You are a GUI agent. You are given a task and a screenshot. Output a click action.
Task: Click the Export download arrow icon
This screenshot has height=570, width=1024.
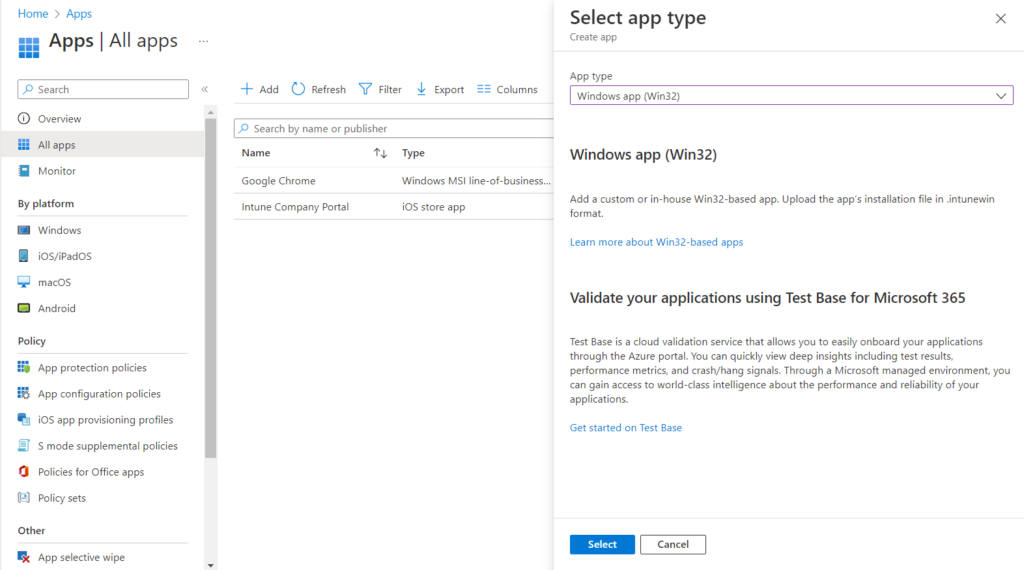[x=422, y=89]
